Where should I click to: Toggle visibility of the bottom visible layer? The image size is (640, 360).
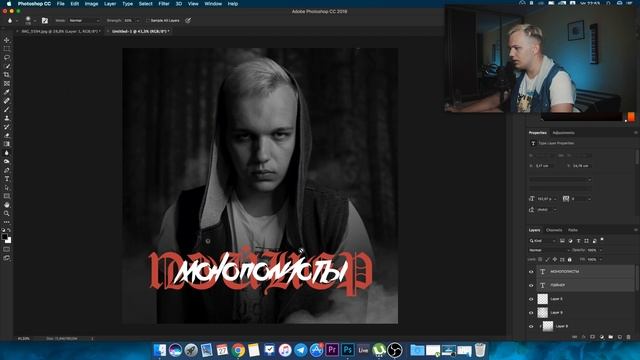pos(531,327)
